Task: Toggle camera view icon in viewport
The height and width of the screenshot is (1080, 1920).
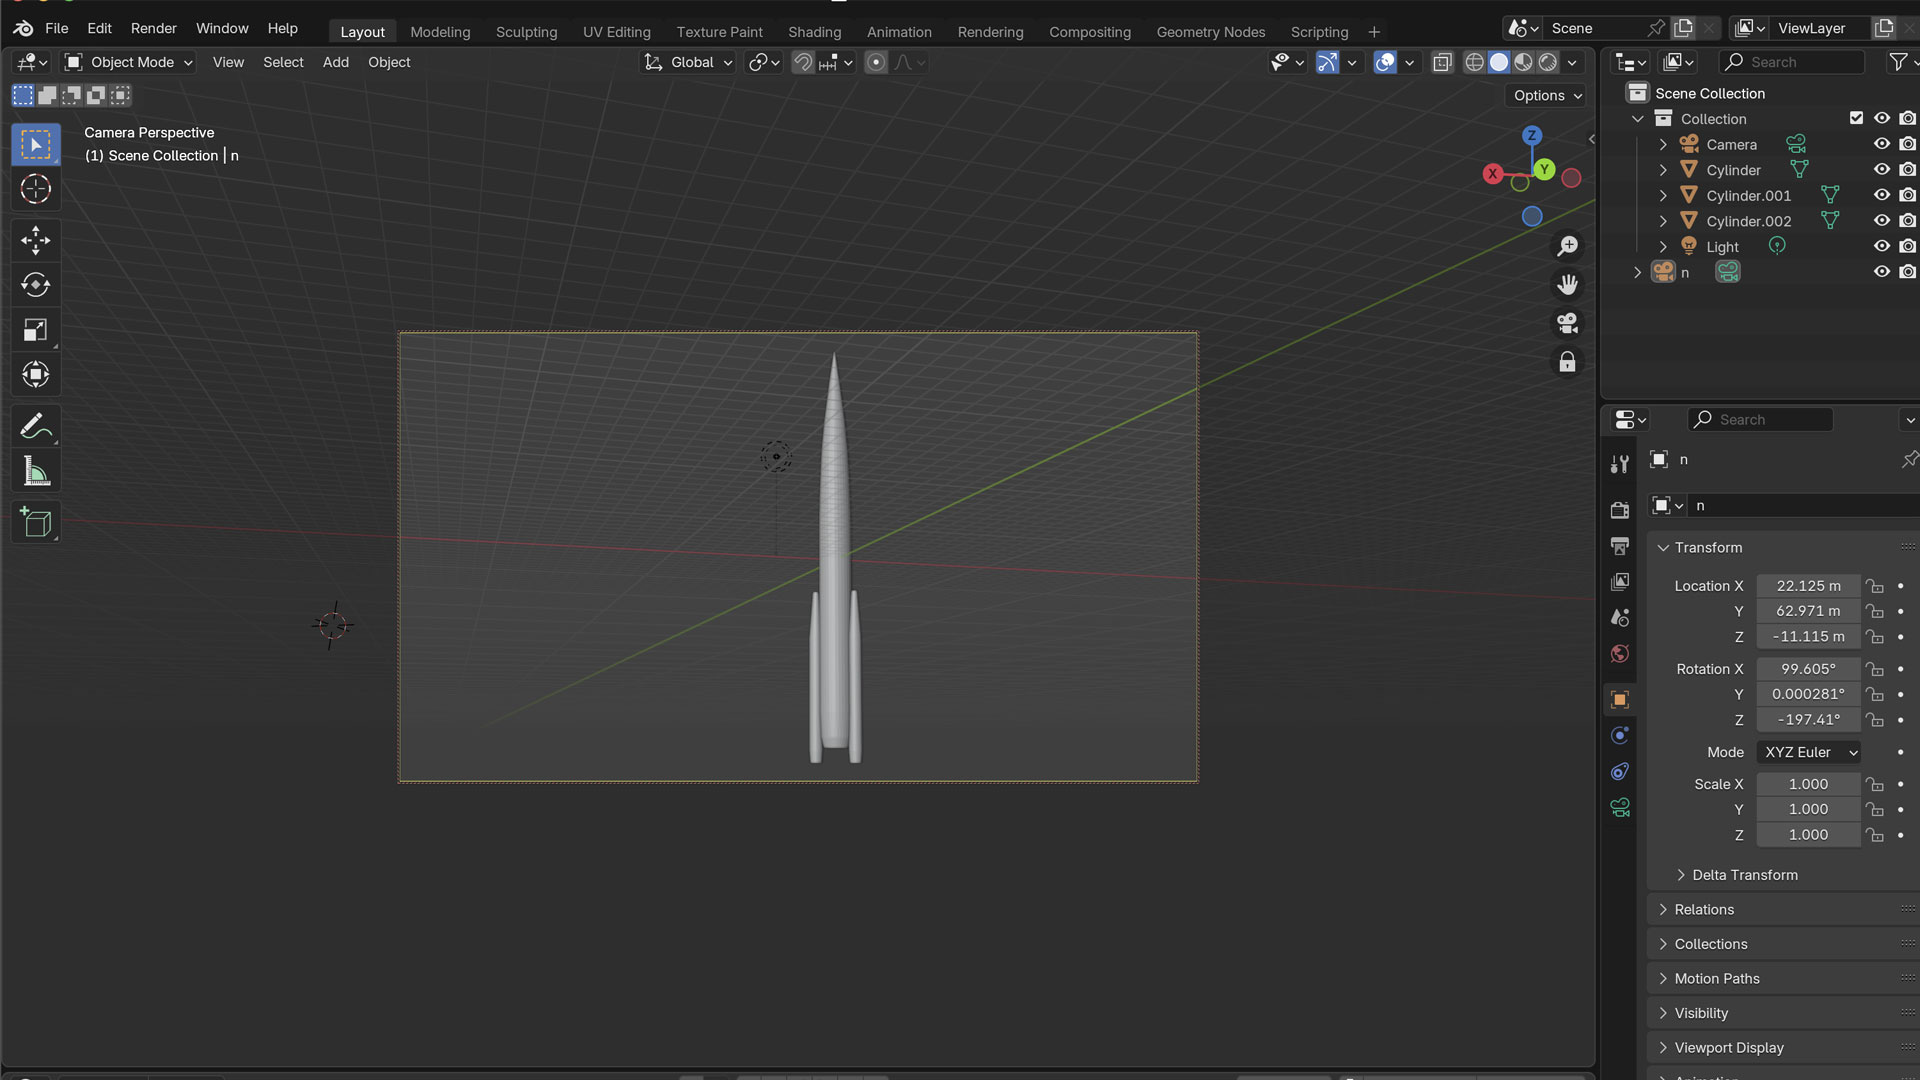Action: tap(1567, 323)
